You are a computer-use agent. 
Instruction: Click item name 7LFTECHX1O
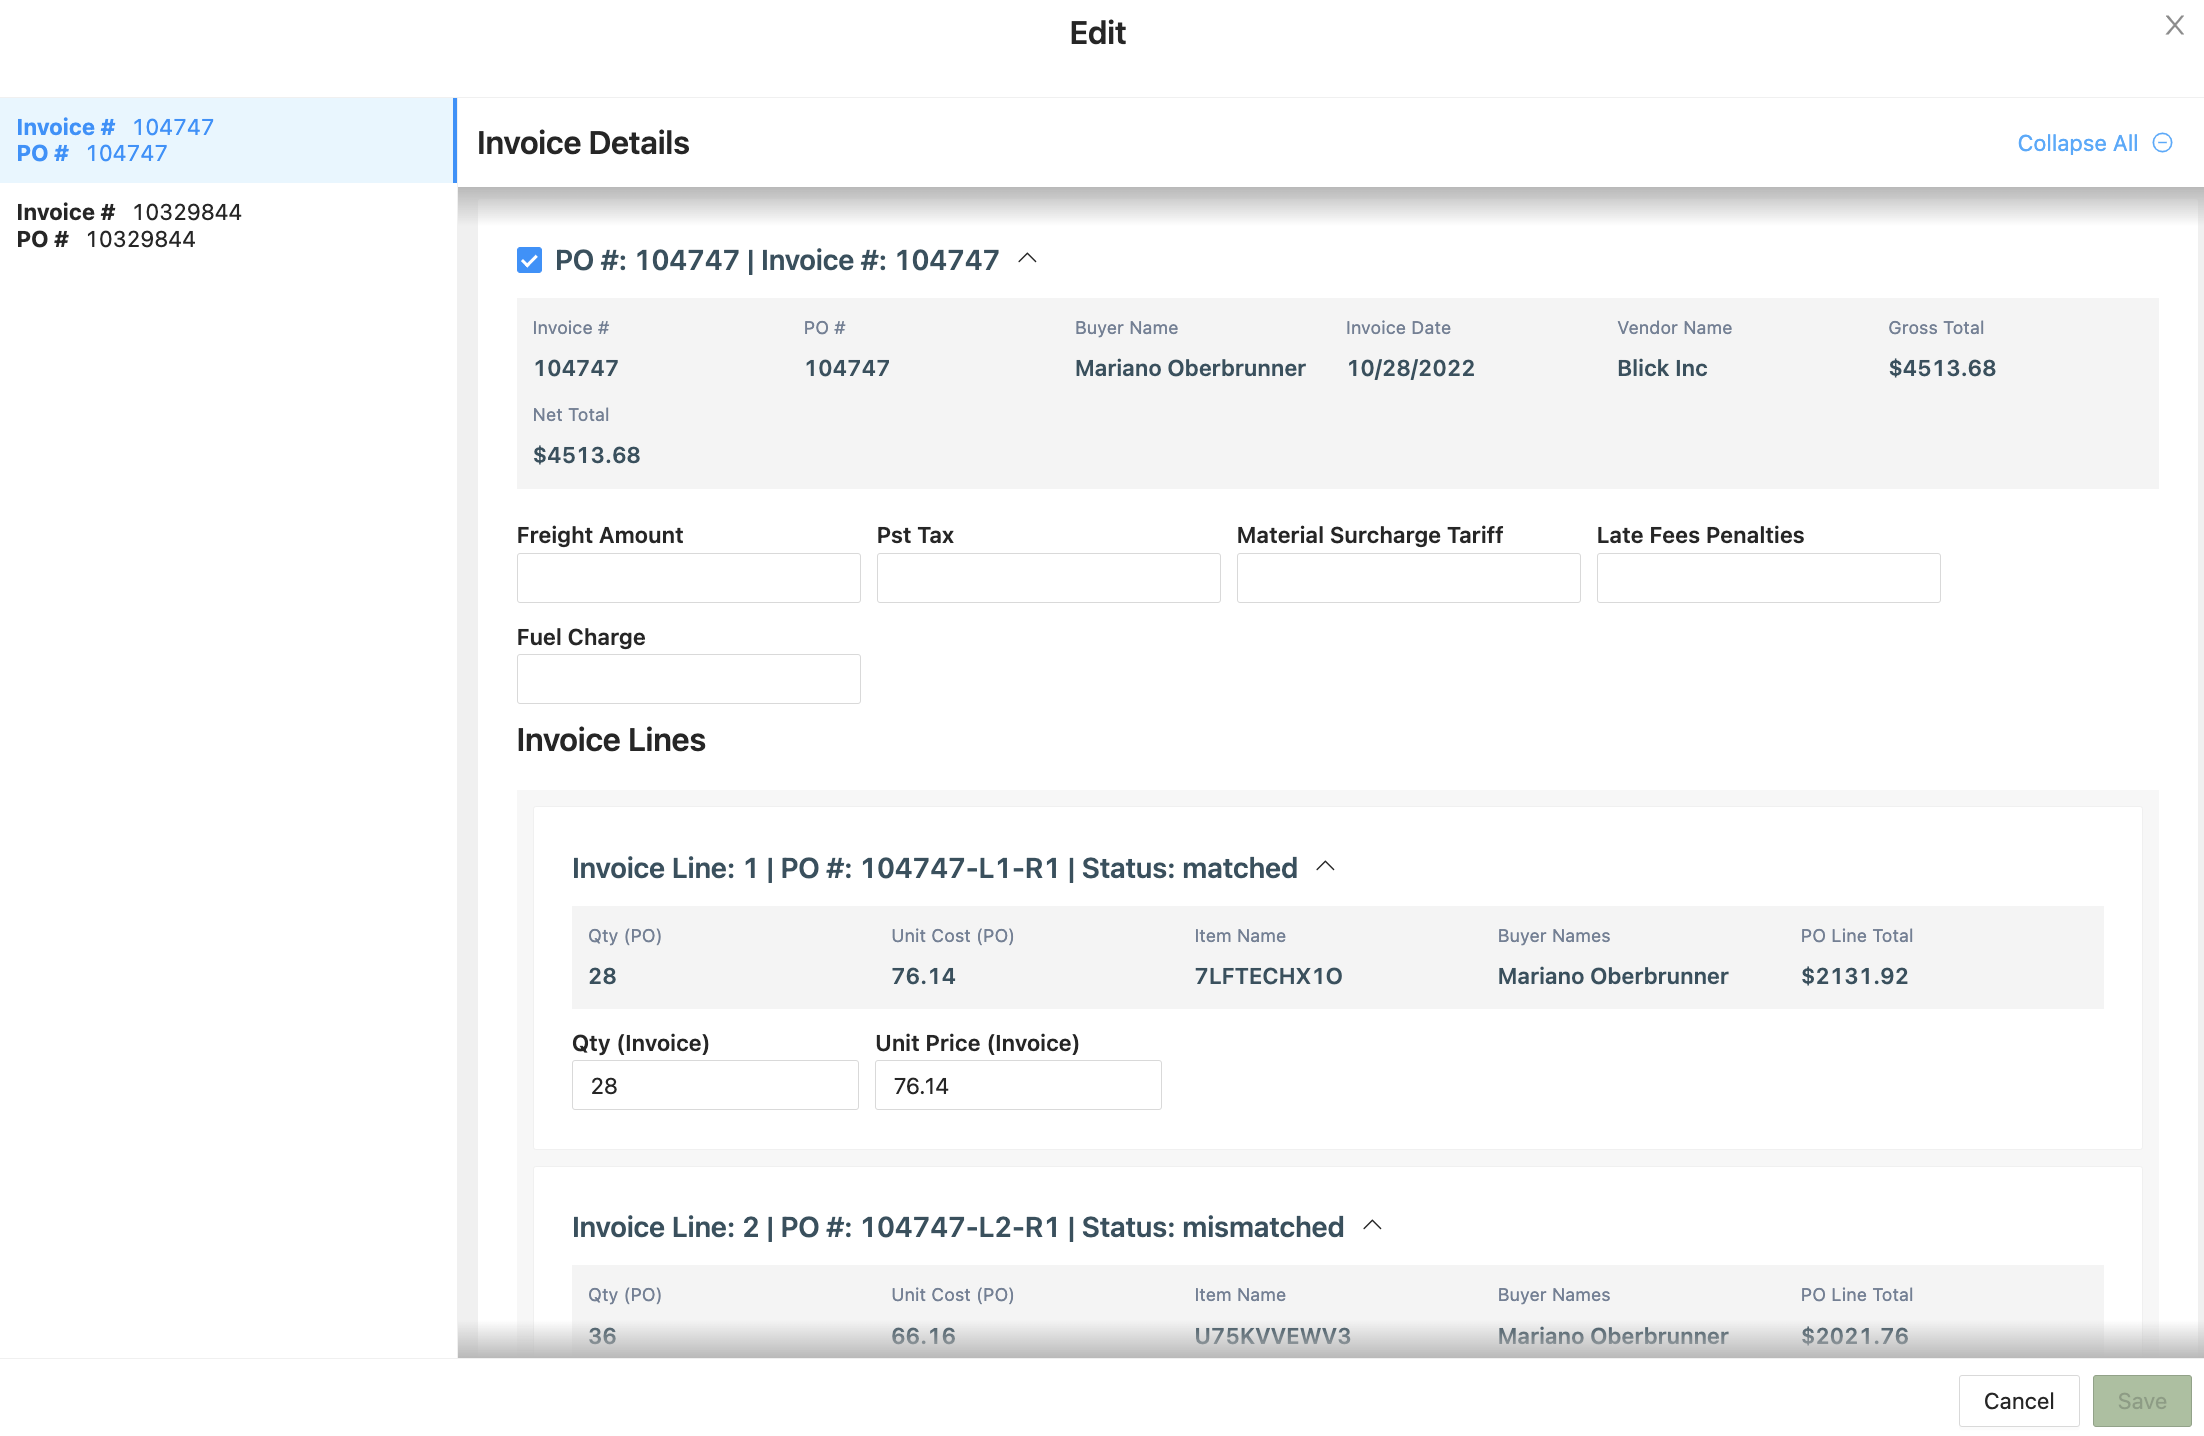[x=1268, y=976]
